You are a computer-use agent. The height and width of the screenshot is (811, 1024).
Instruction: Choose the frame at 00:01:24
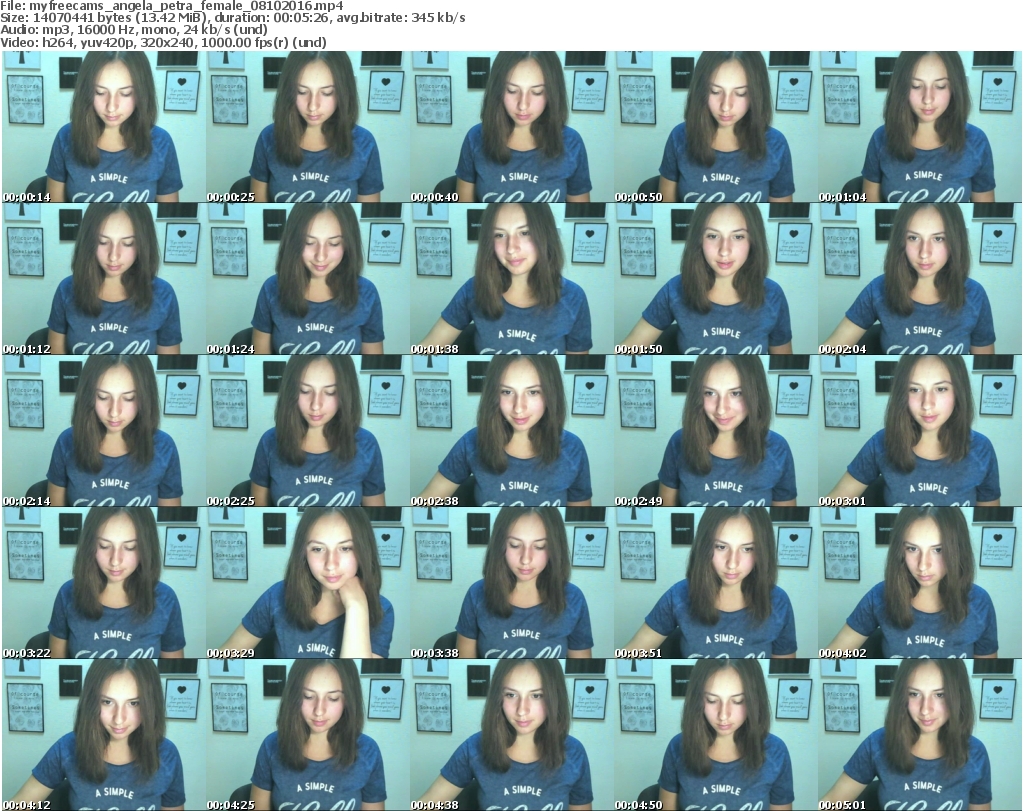[308, 279]
